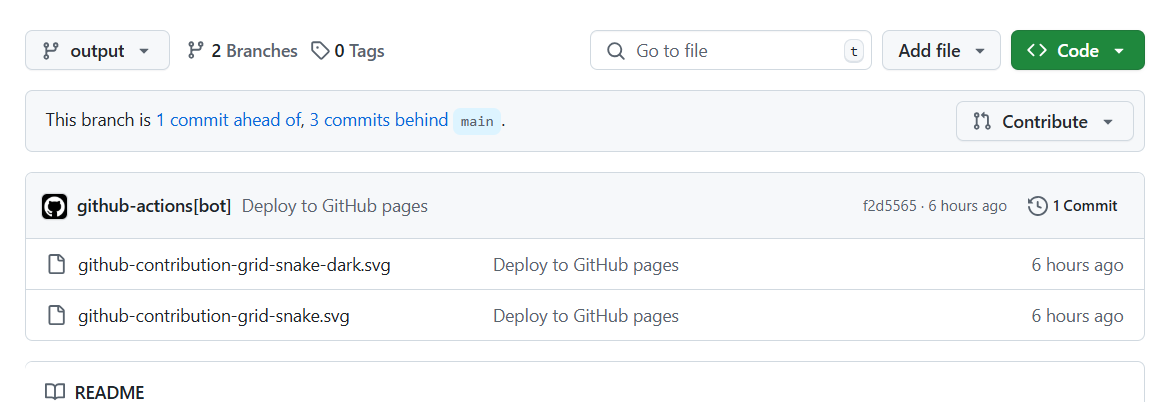Viewport: 1165px width, 402px height.
Task: Open the Contribute menu
Action: [x=1045, y=121]
